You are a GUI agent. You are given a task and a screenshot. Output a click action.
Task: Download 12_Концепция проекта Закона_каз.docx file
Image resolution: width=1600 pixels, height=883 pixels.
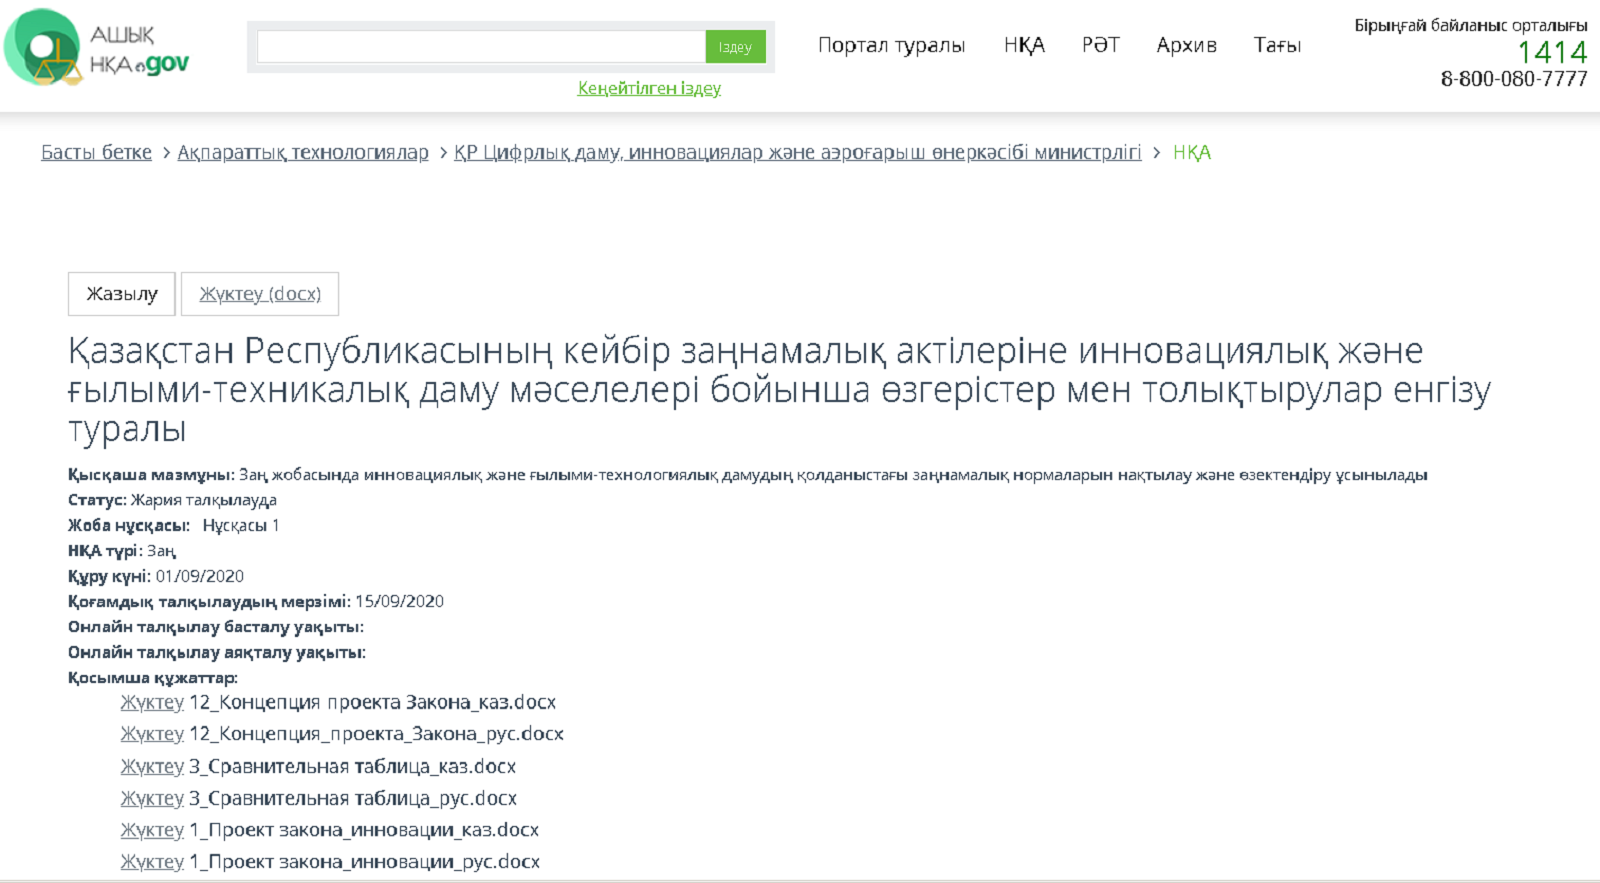[x=152, y=703]
